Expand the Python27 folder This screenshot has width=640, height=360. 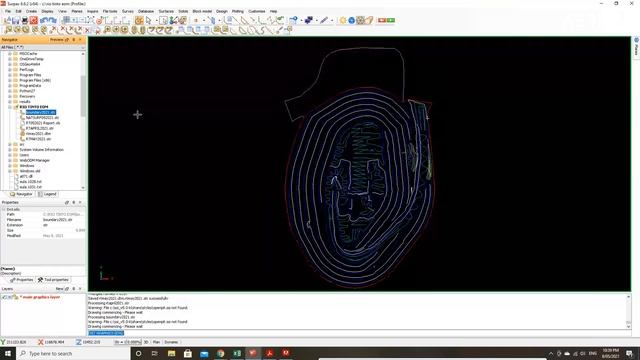pos(10,91)
